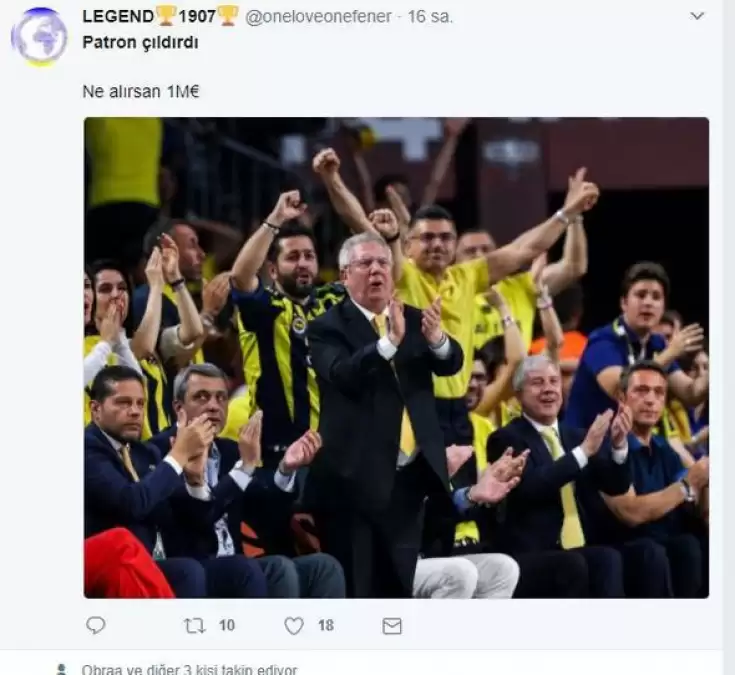
Task: Click the 'Ne alırsan 1M€' text line
Action: click(x=141, y=91)
